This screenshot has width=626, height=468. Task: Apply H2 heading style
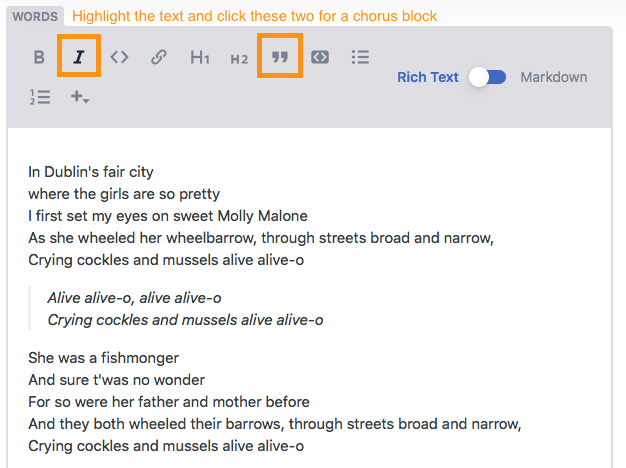(x=239, y=59)
